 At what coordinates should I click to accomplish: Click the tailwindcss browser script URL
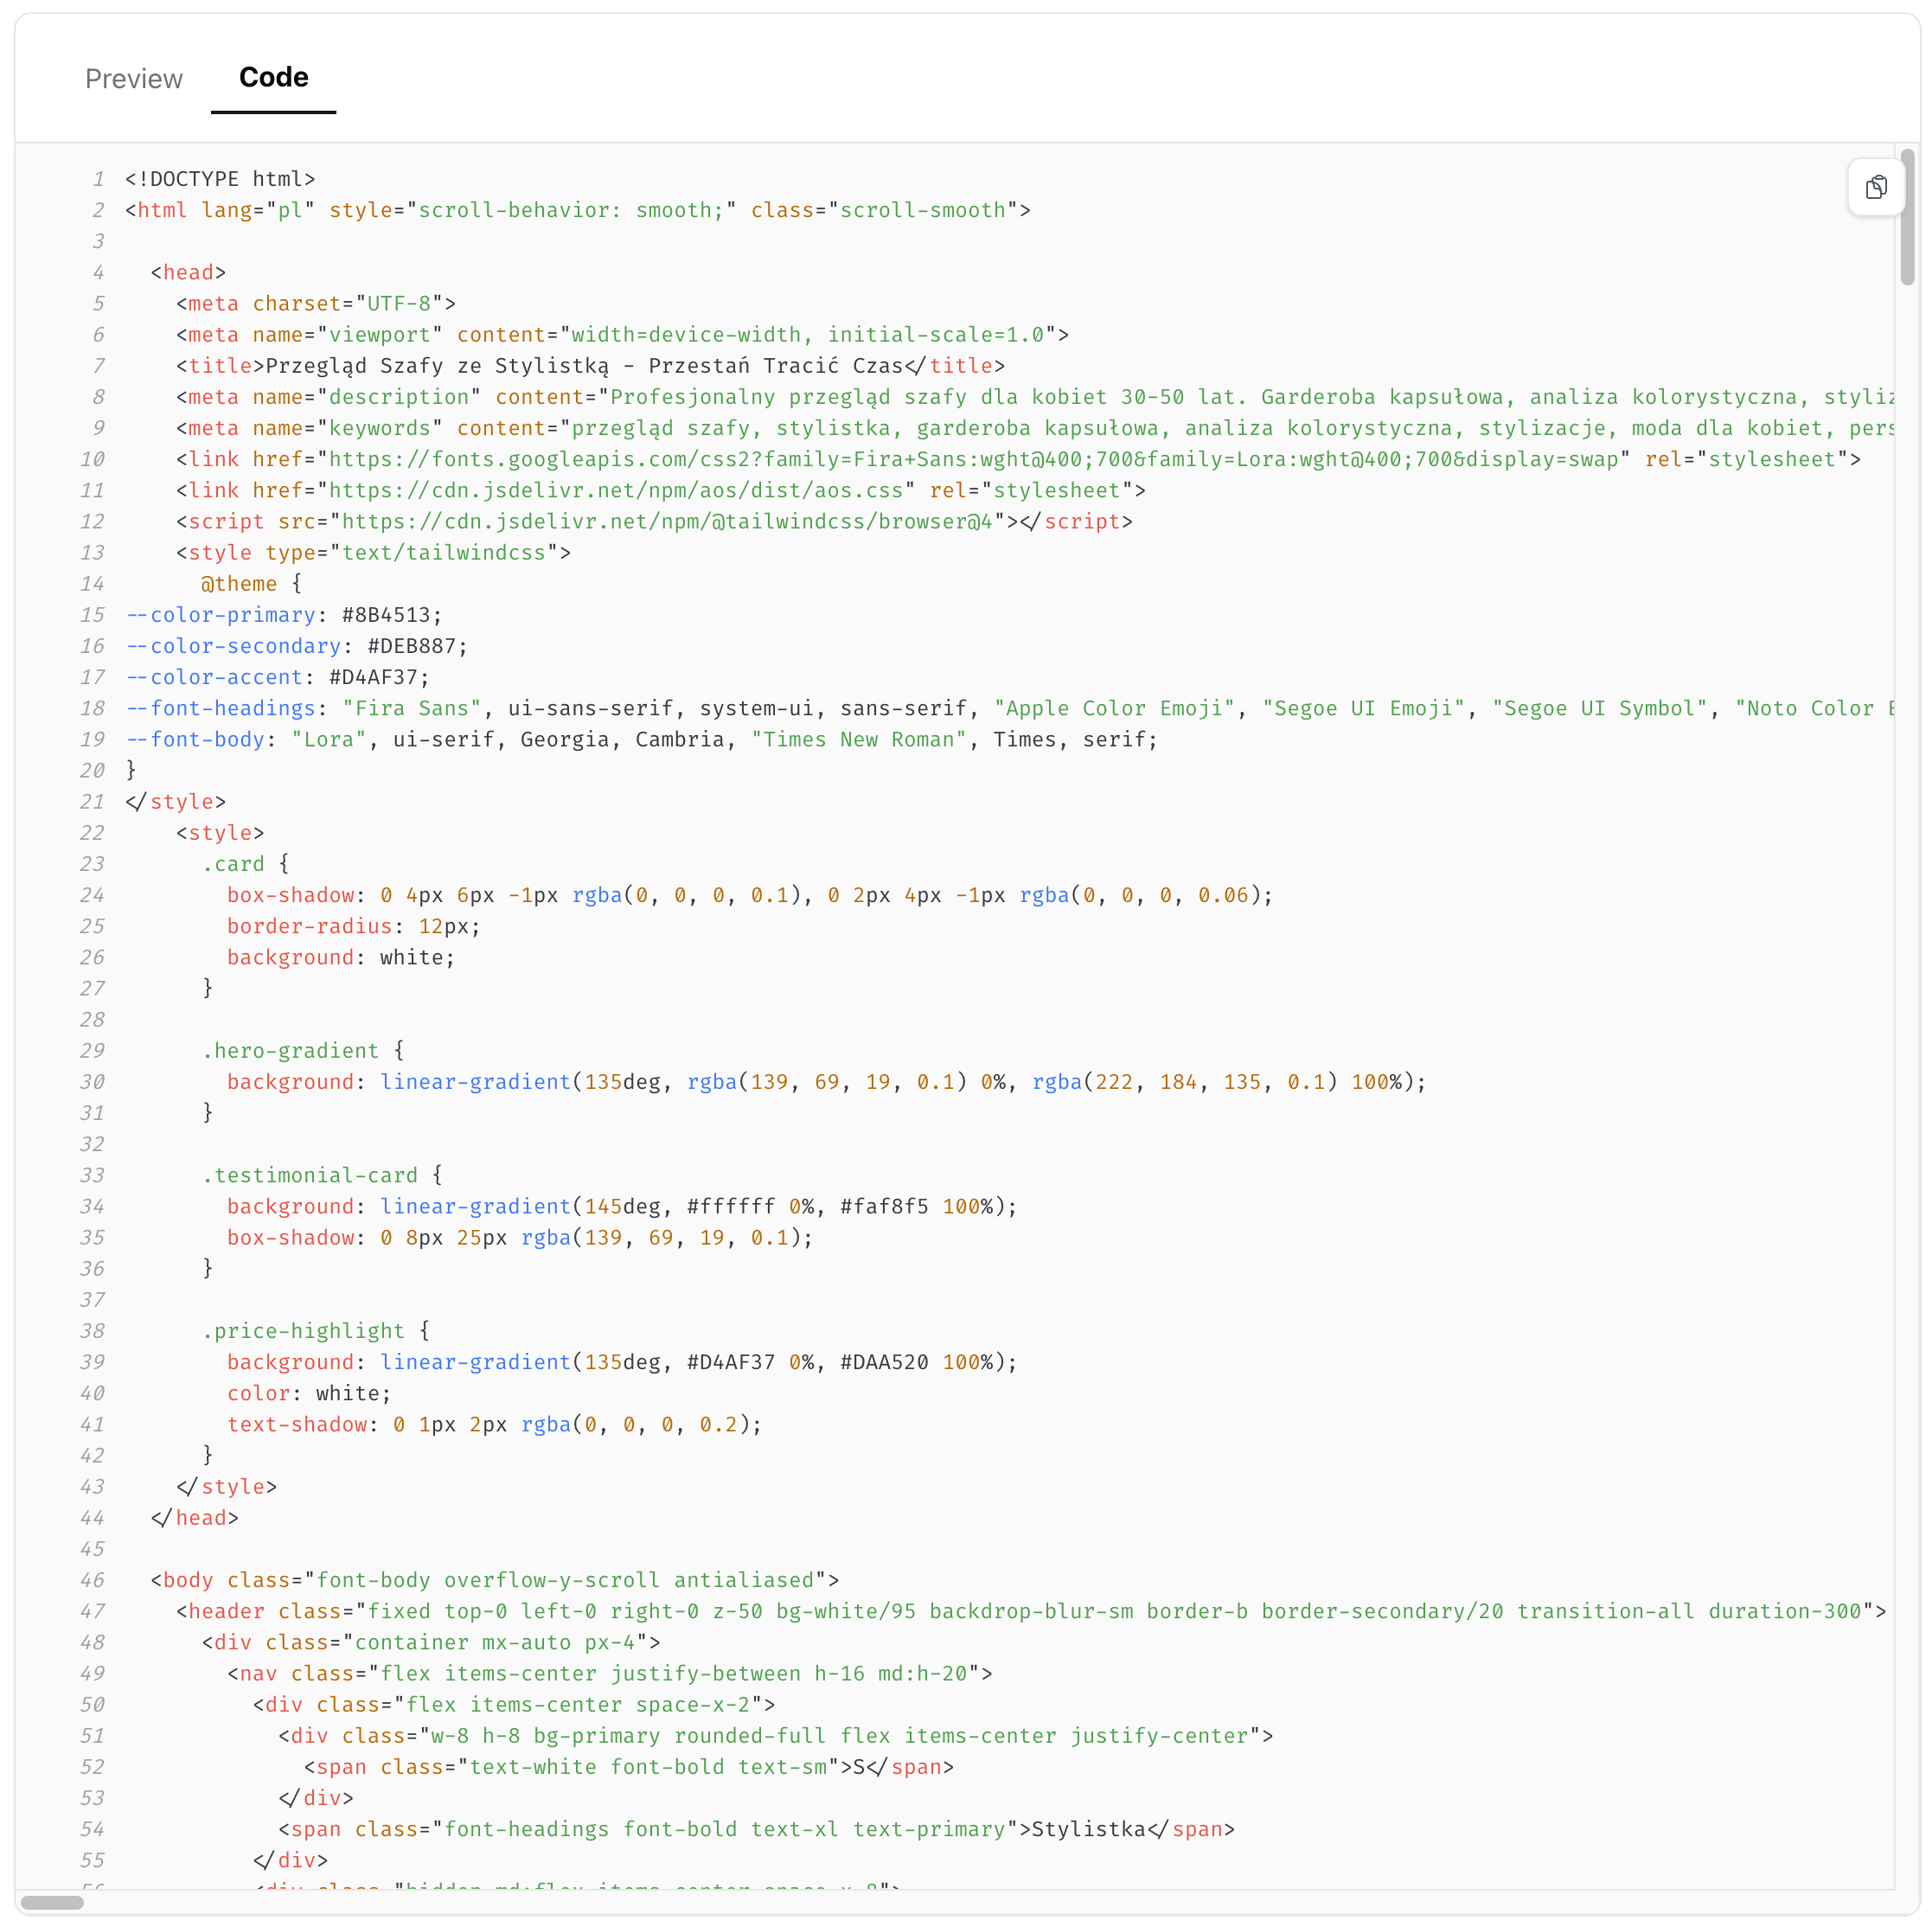click(x=667, y=521)
